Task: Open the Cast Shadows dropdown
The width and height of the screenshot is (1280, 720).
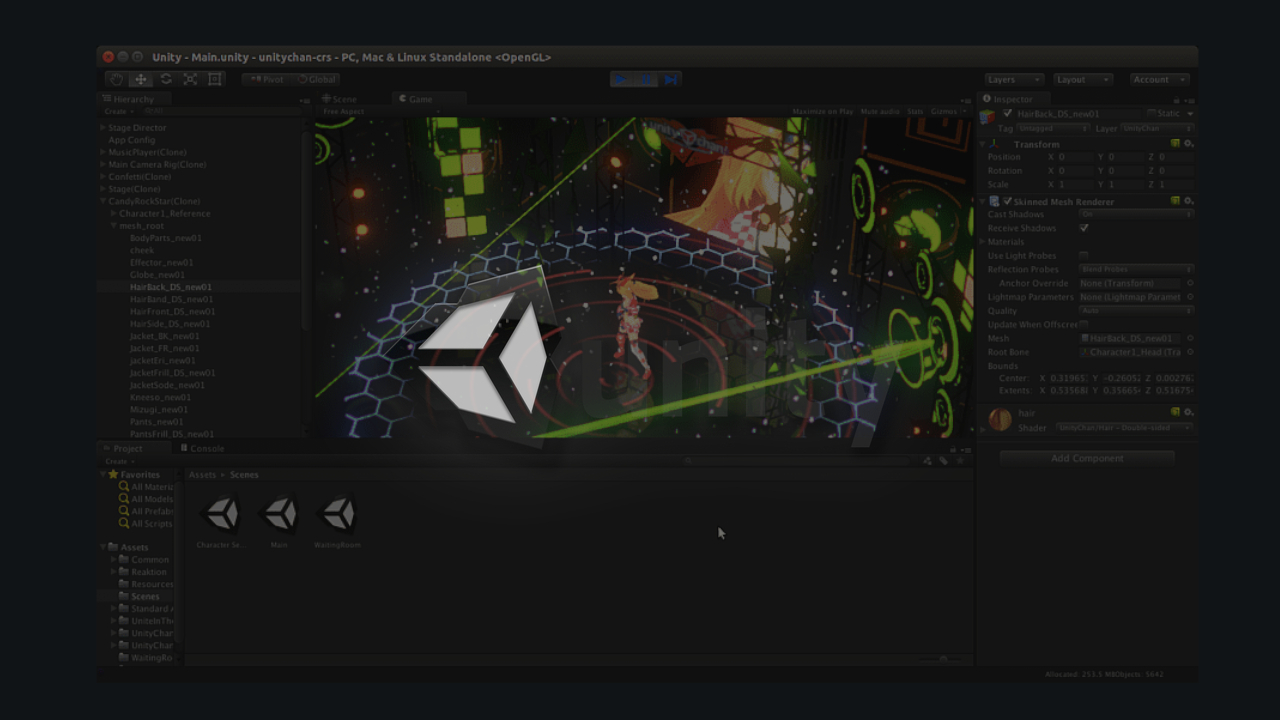Action: 1135,214
